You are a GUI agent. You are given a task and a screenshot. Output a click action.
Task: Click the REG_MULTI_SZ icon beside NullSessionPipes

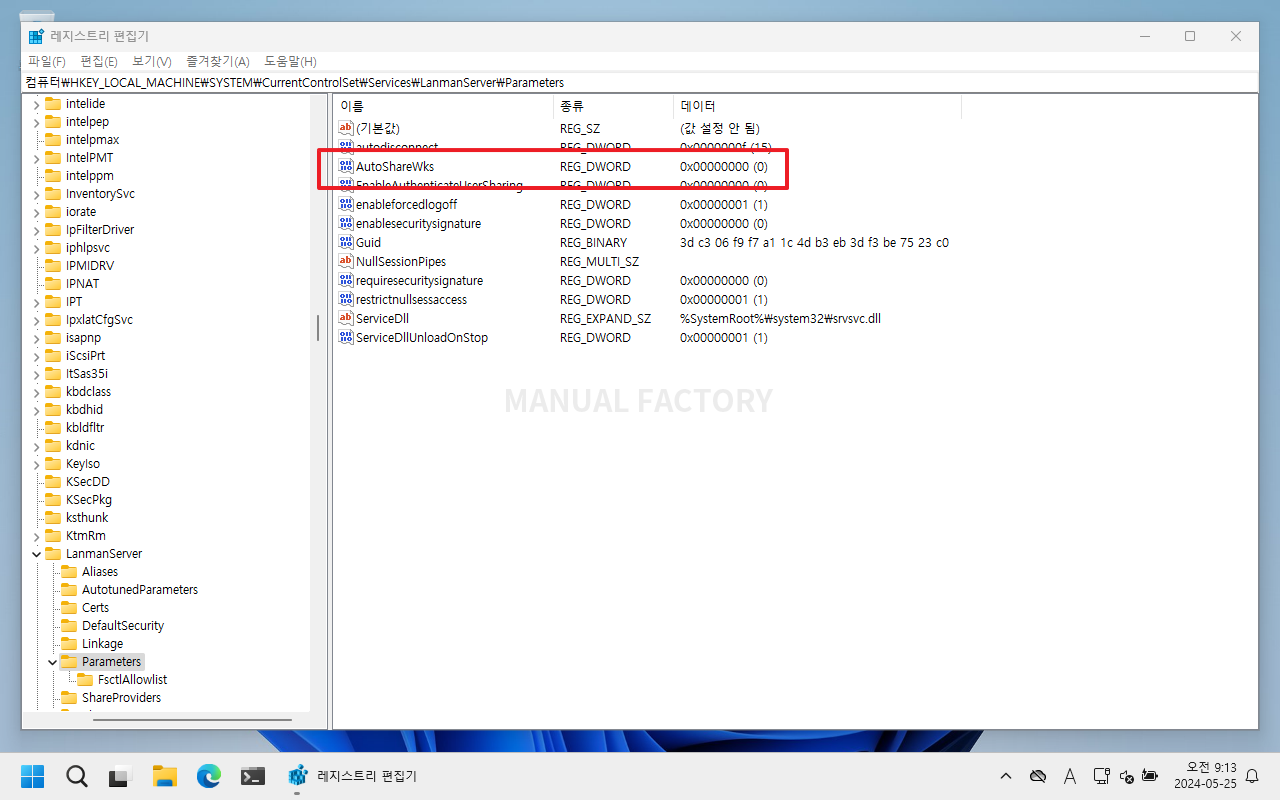point(345,261)
